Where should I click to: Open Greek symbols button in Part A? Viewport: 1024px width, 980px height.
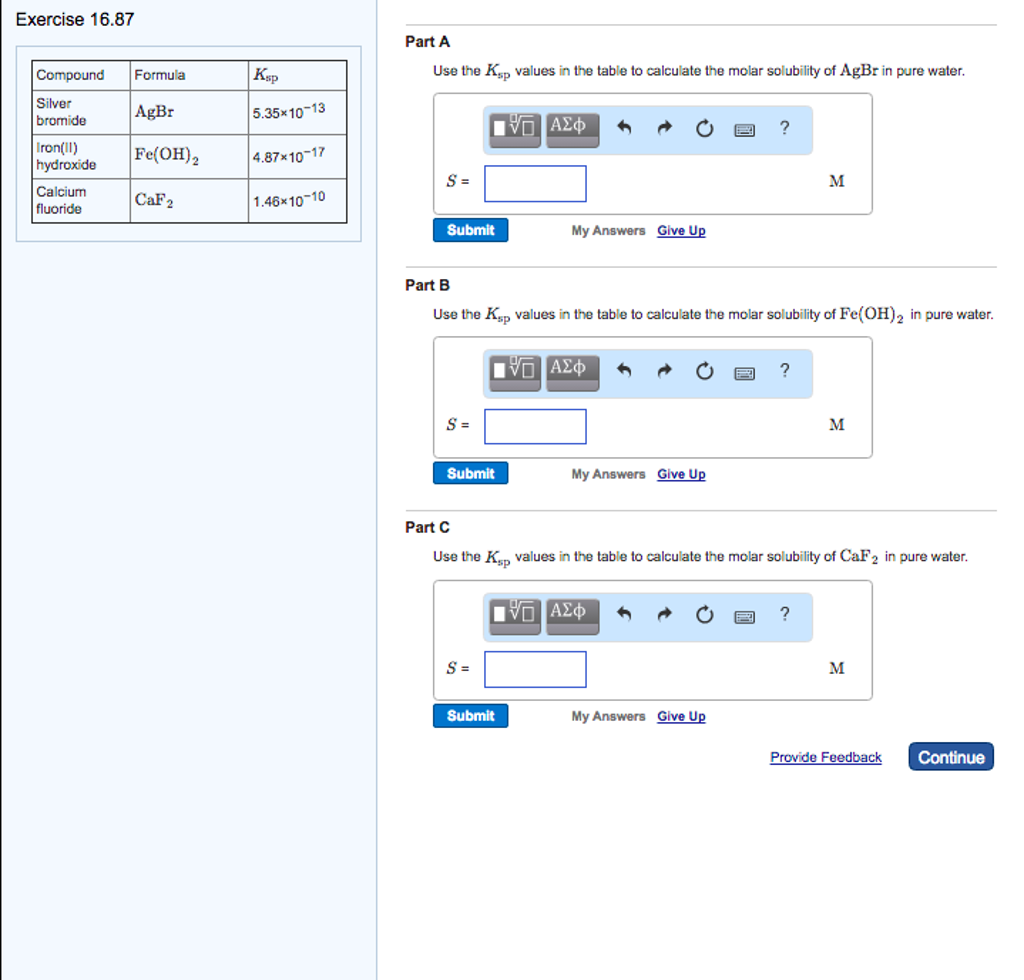[x=572, y=129]
